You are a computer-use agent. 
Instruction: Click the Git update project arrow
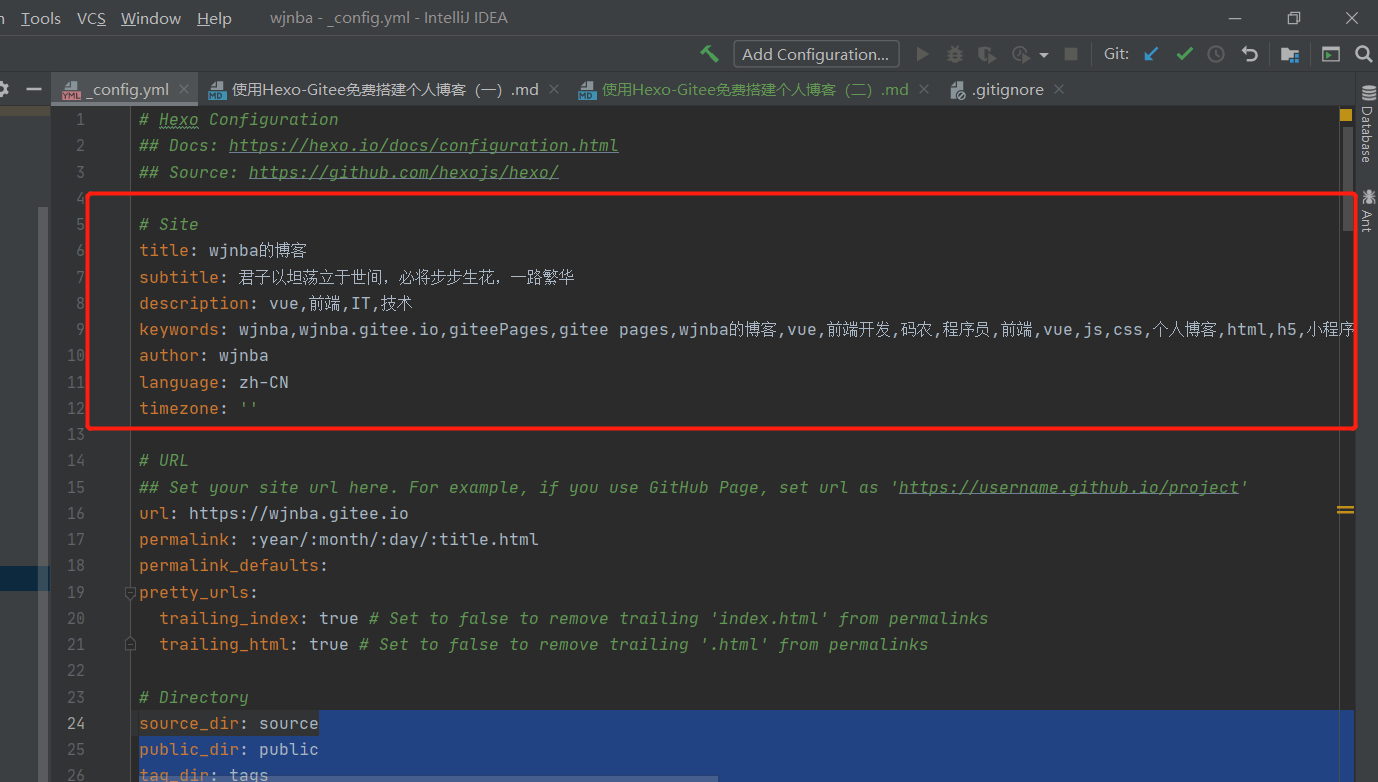coord(1152,54)
